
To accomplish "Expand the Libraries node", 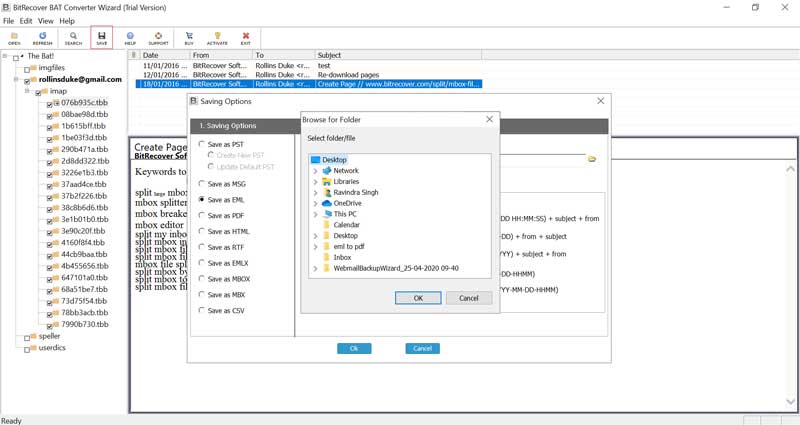I will pyautogui.click(x=315, y=182).
